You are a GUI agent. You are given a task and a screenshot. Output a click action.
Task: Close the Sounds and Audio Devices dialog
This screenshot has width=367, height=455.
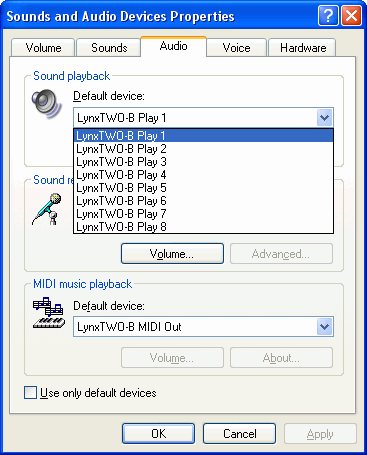pos(351,15)
